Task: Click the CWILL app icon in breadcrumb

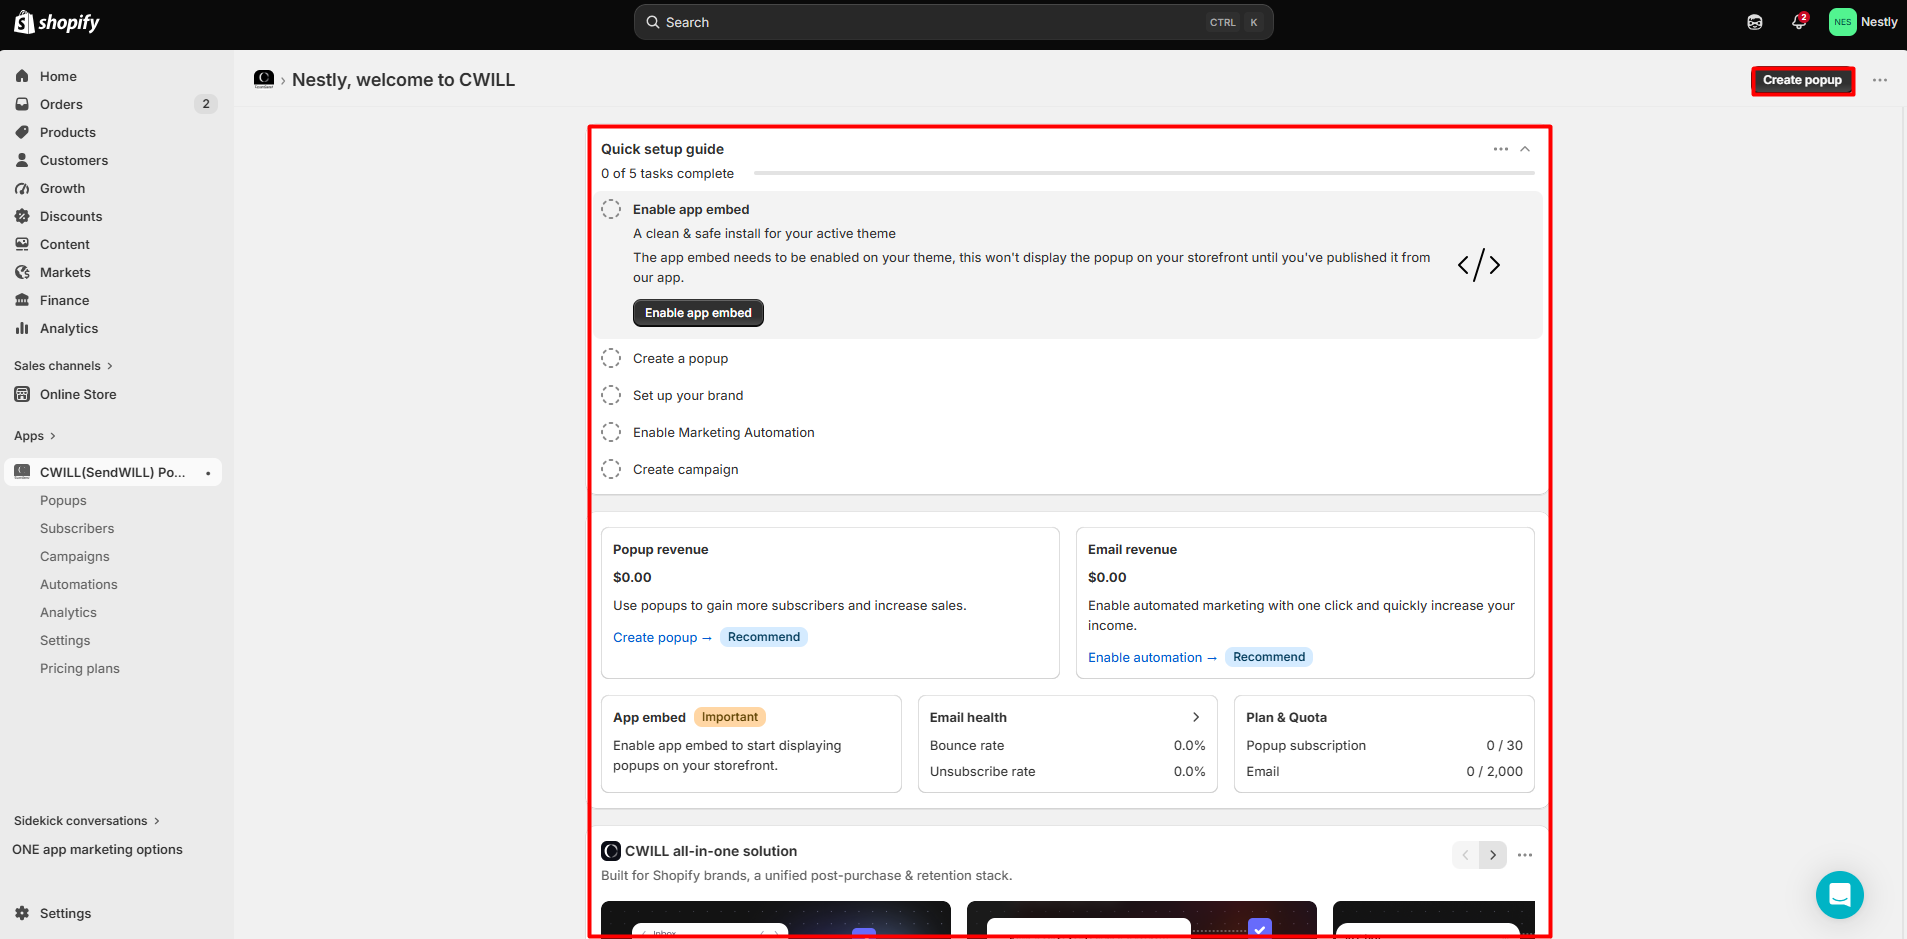Action: pos(264,79)
